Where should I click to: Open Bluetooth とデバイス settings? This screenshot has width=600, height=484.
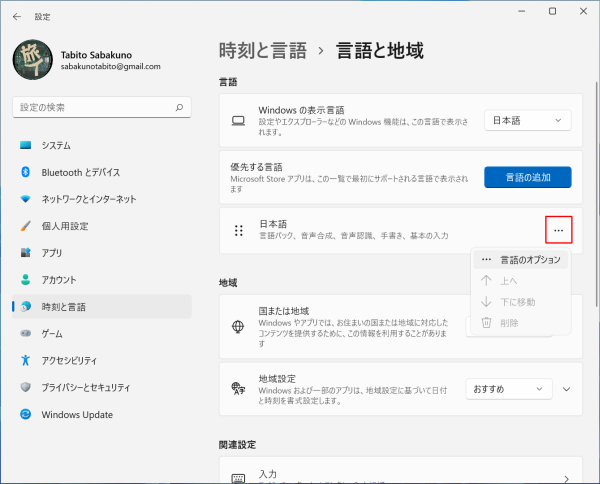pyautogui.click(x=102, y=172)
